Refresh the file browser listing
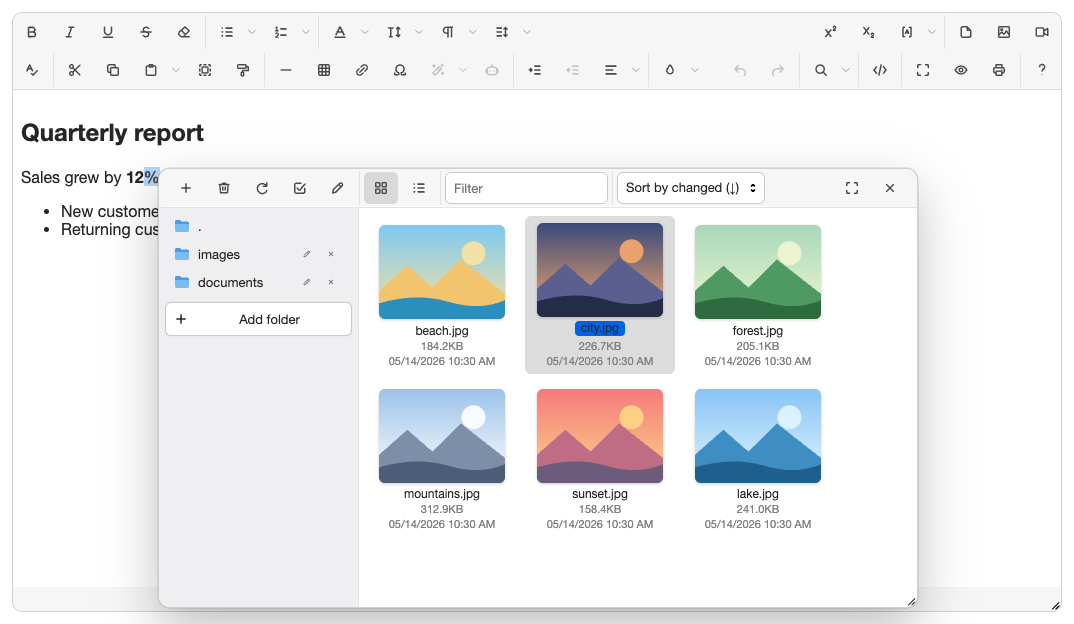Image resolution: width=1074 pixels, height=624 pixels. 262,188
